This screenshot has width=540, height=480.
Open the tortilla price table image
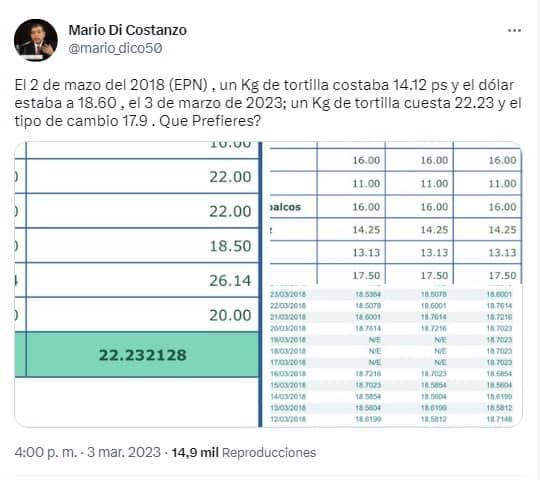[x=137, y=284]
